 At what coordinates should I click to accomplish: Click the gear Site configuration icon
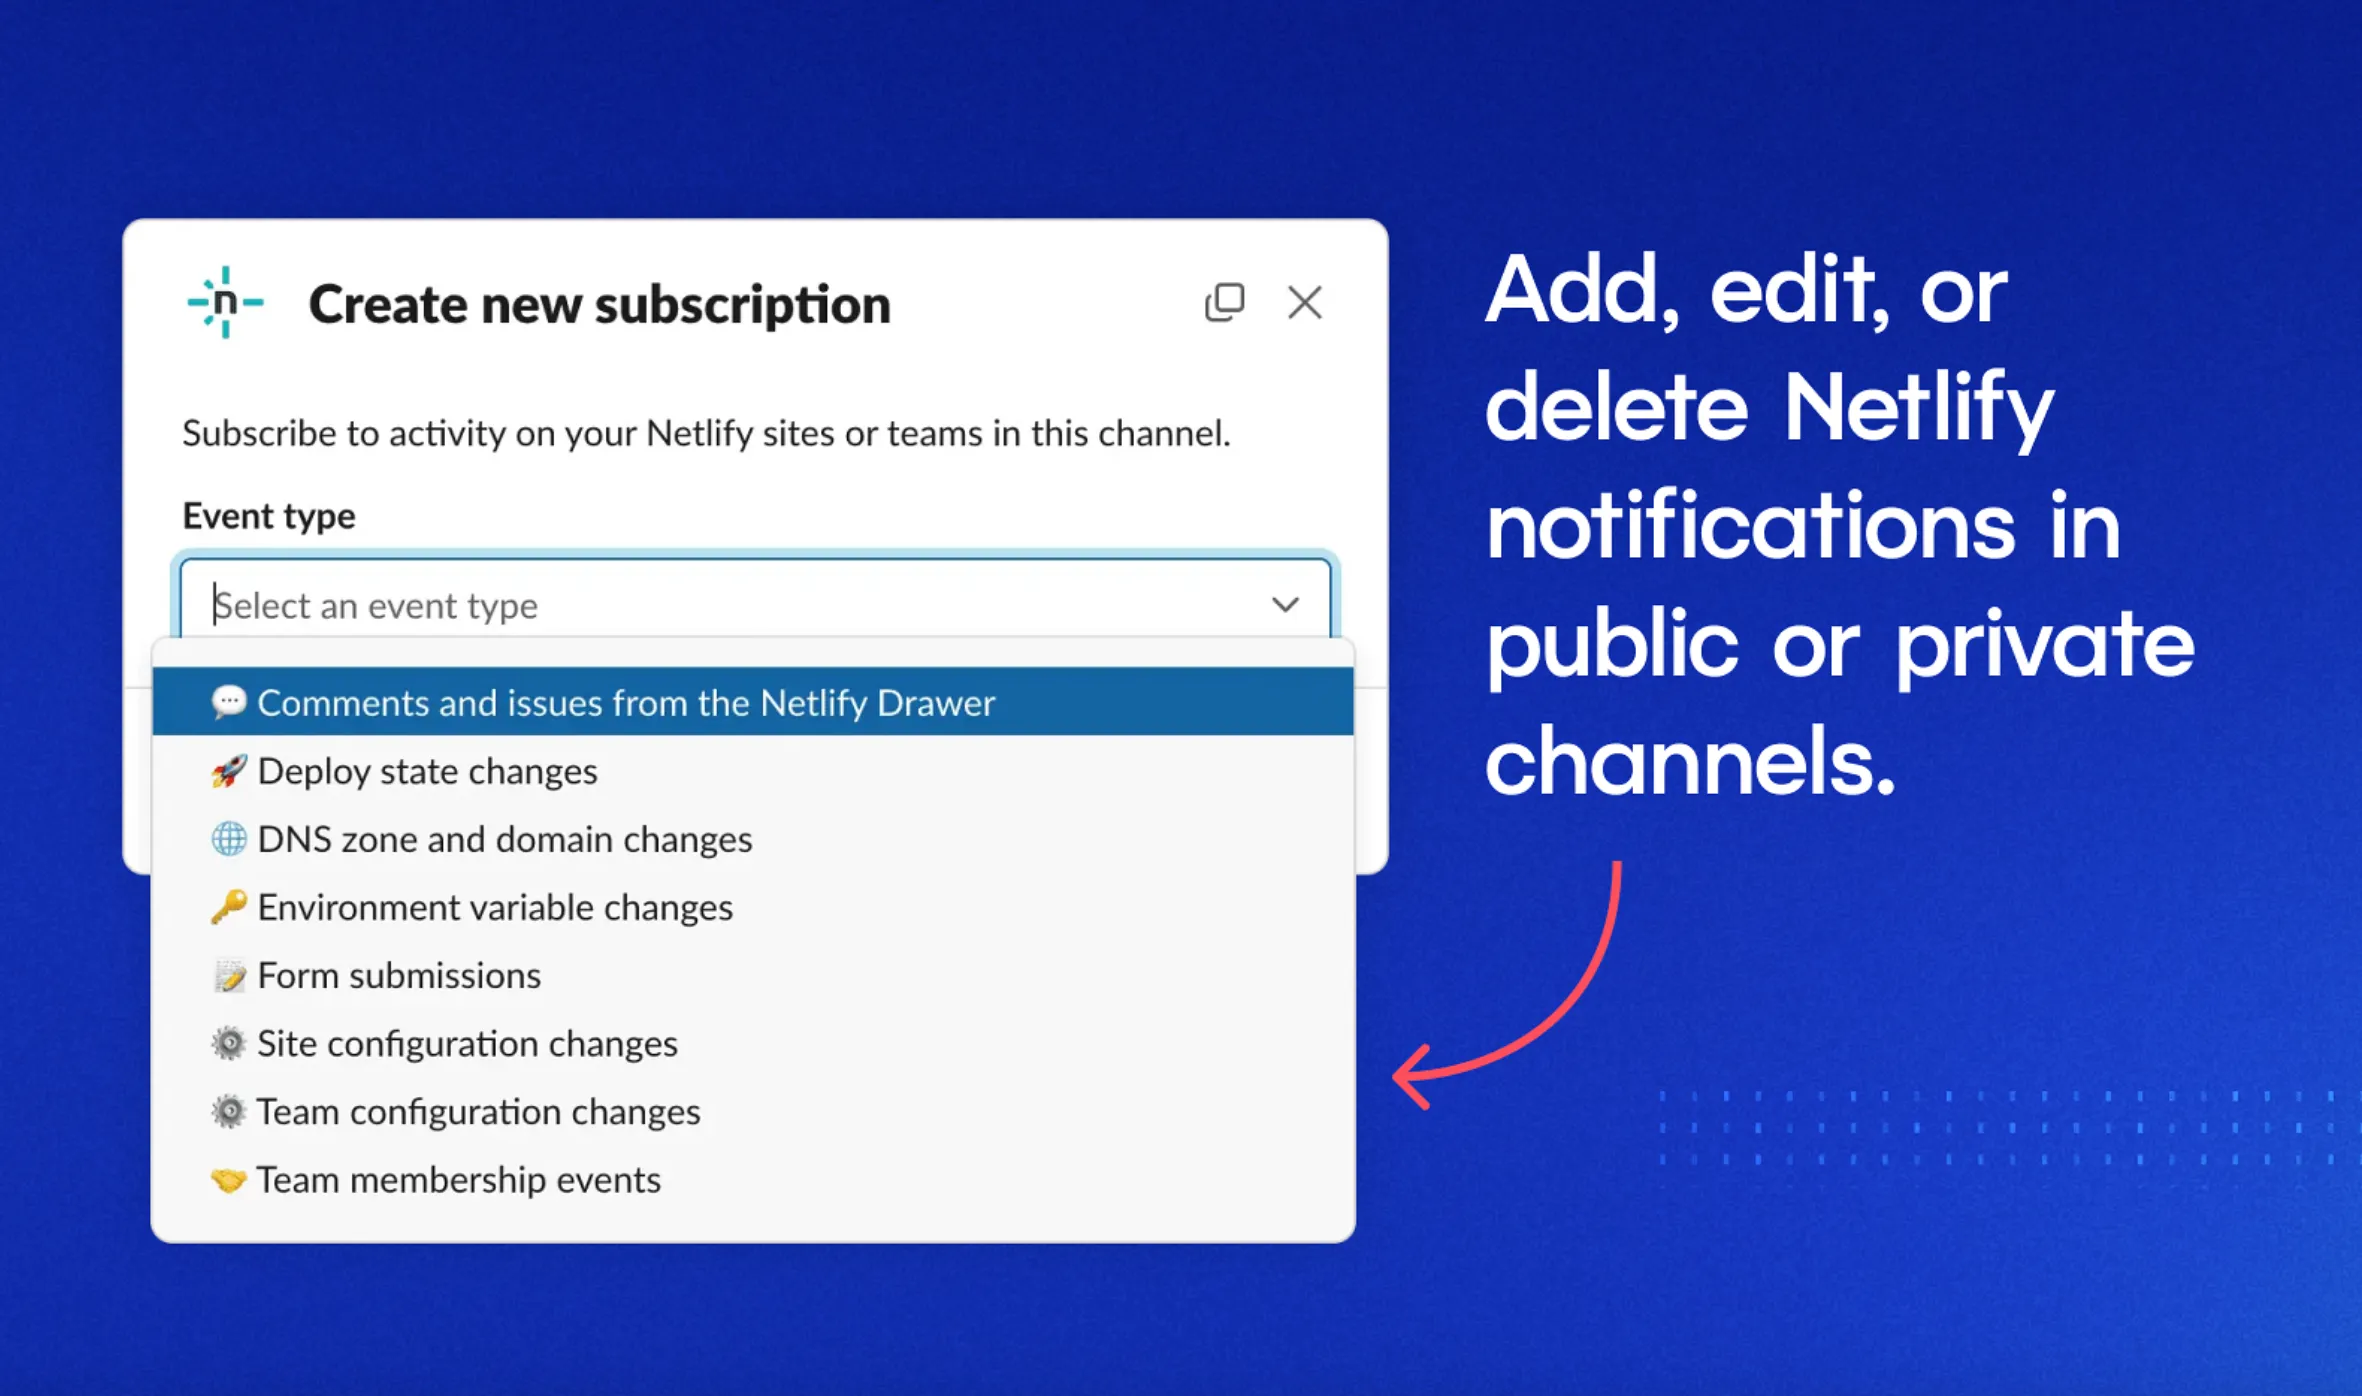click(231, 1043)
